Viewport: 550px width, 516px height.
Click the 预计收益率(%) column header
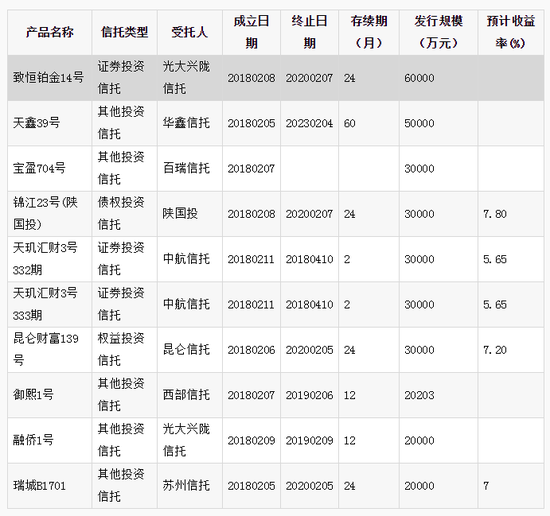pyautogui.click(x=511, y=32)
